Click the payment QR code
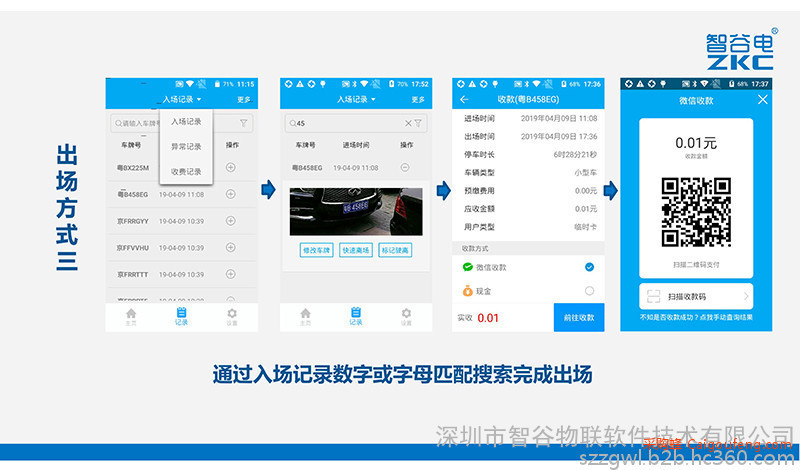This screenshot has height=470, width=800. (x=696, y=212)
